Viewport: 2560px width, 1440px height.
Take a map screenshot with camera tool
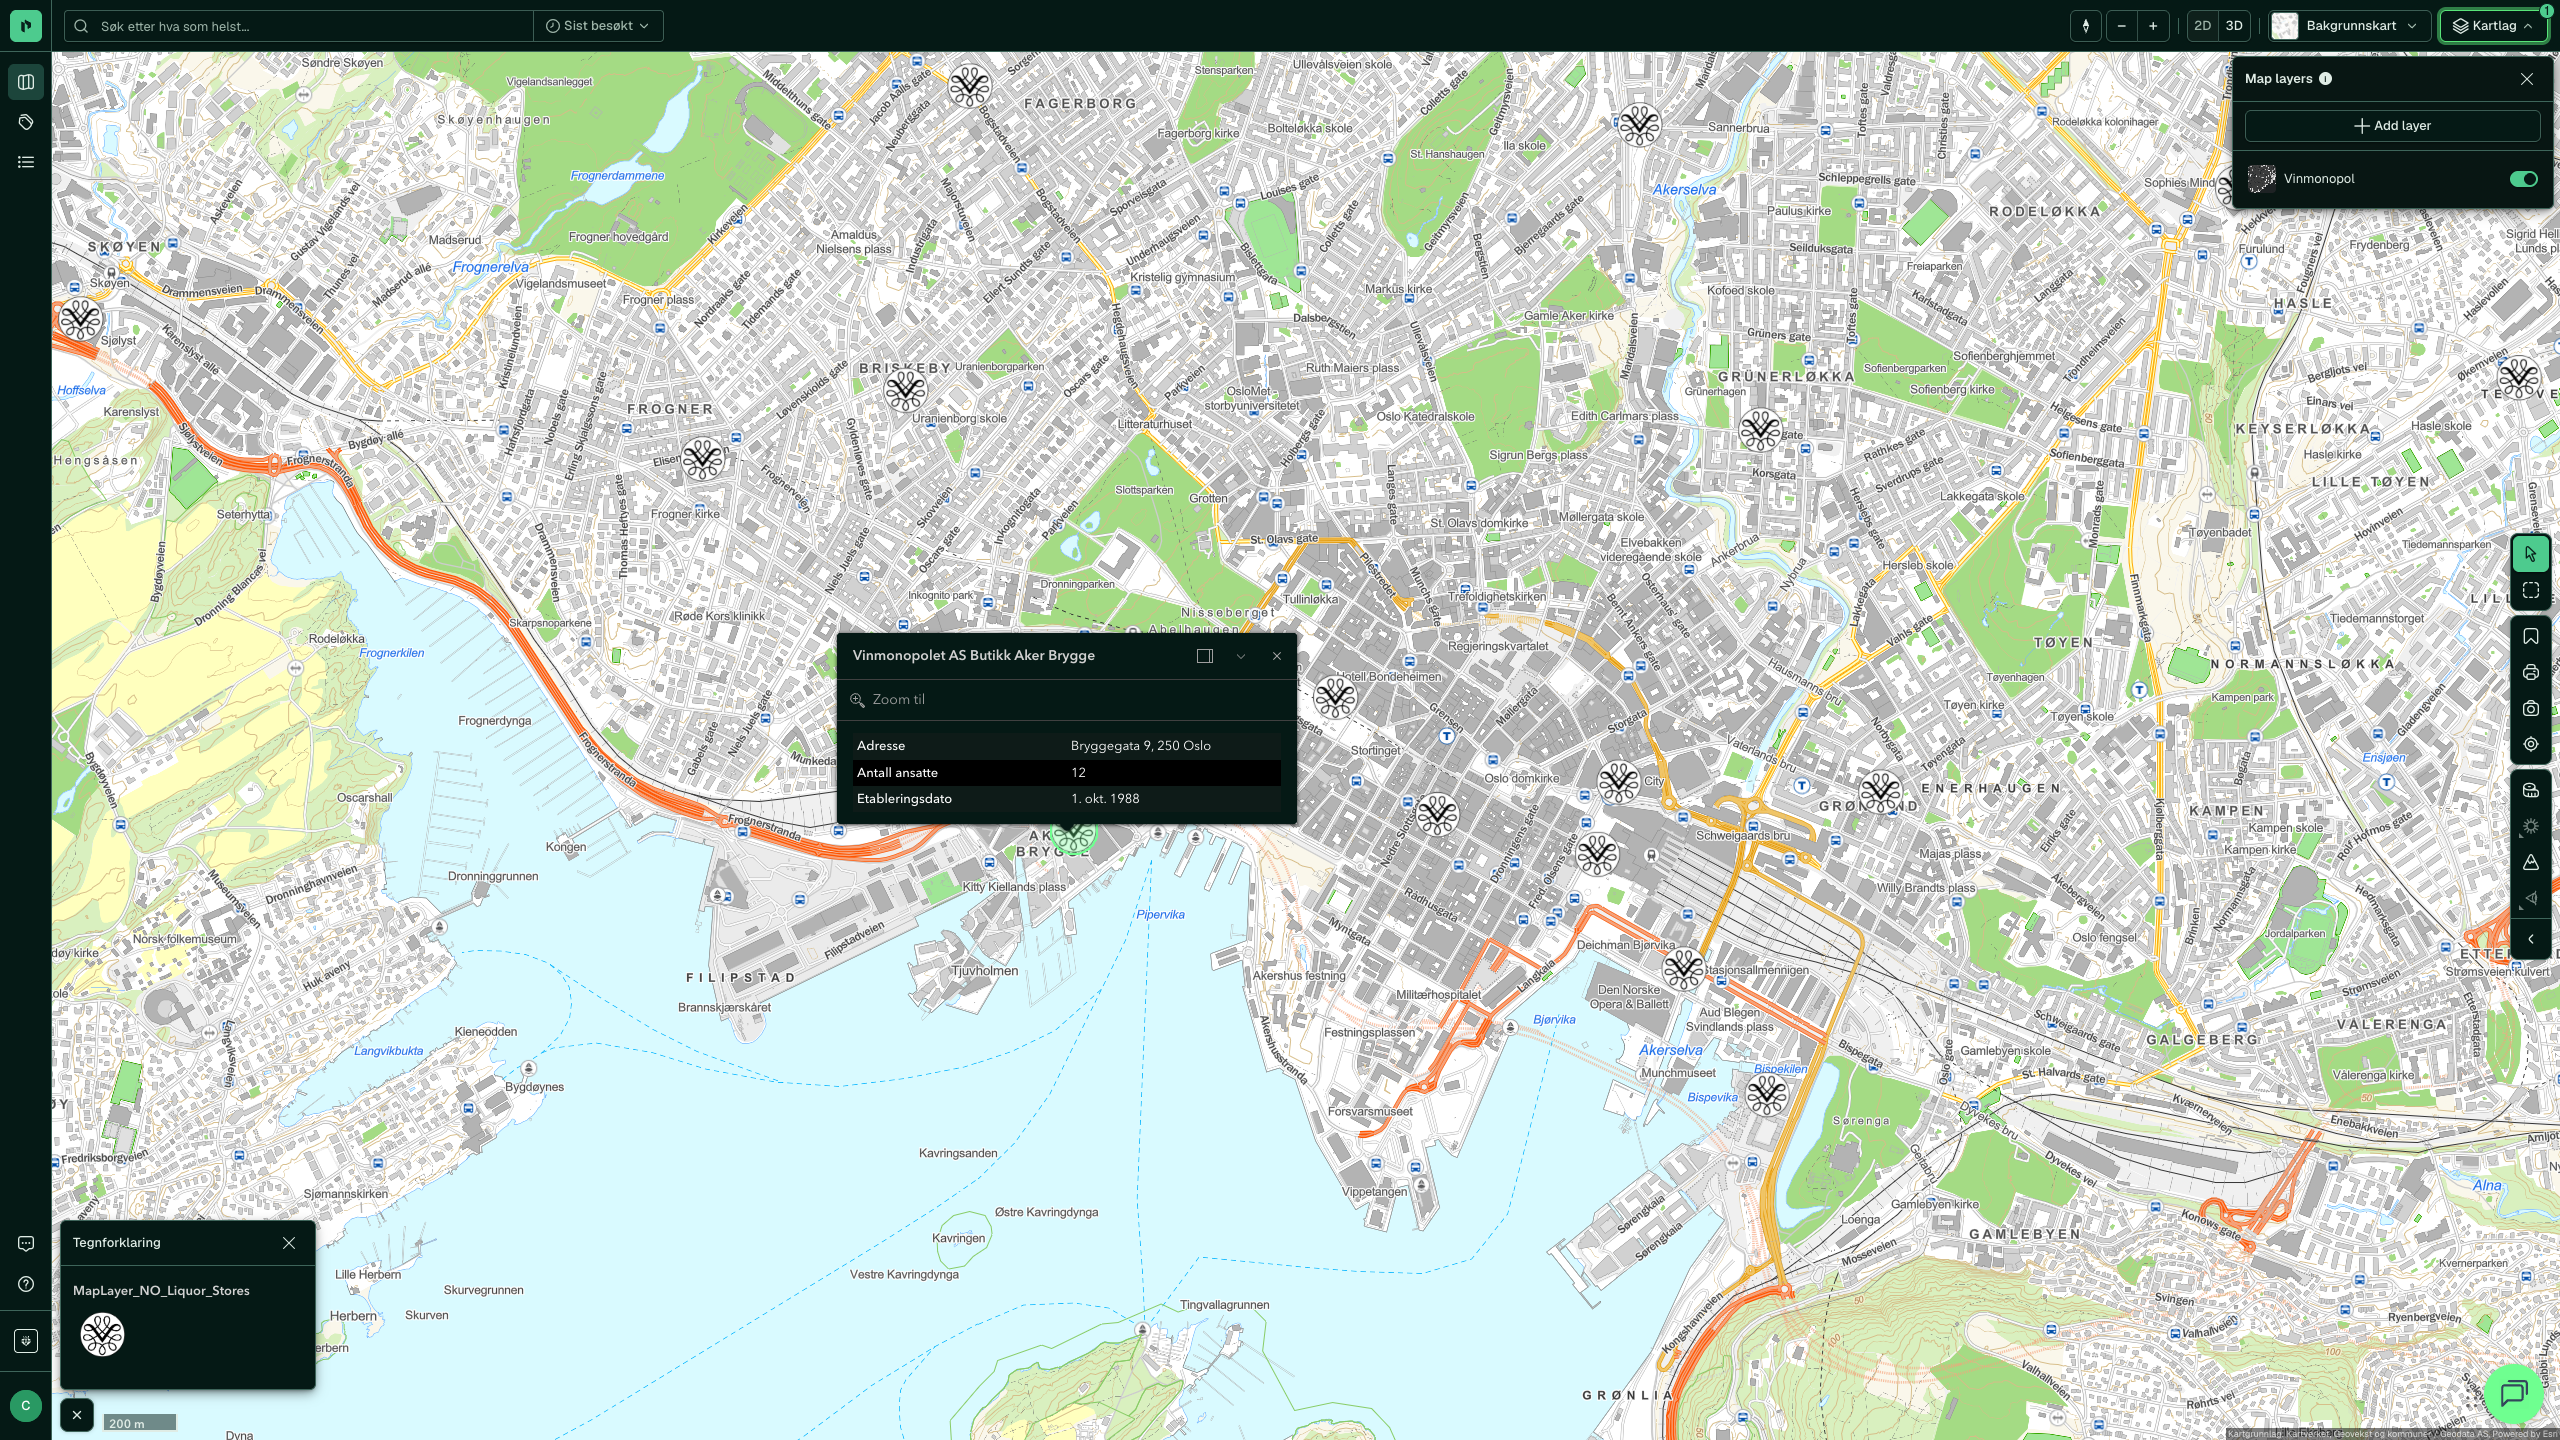(x=2531, y=708)
